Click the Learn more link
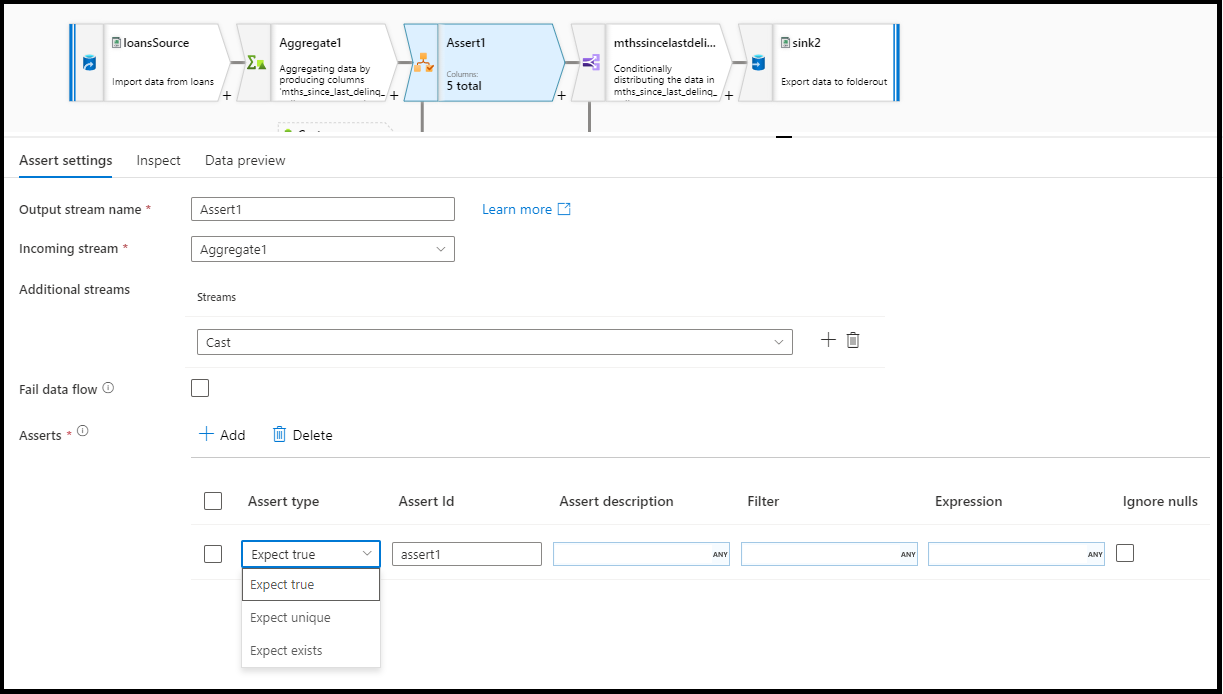The width and height of the screenshot is (1223, 694). pos(517,209)
